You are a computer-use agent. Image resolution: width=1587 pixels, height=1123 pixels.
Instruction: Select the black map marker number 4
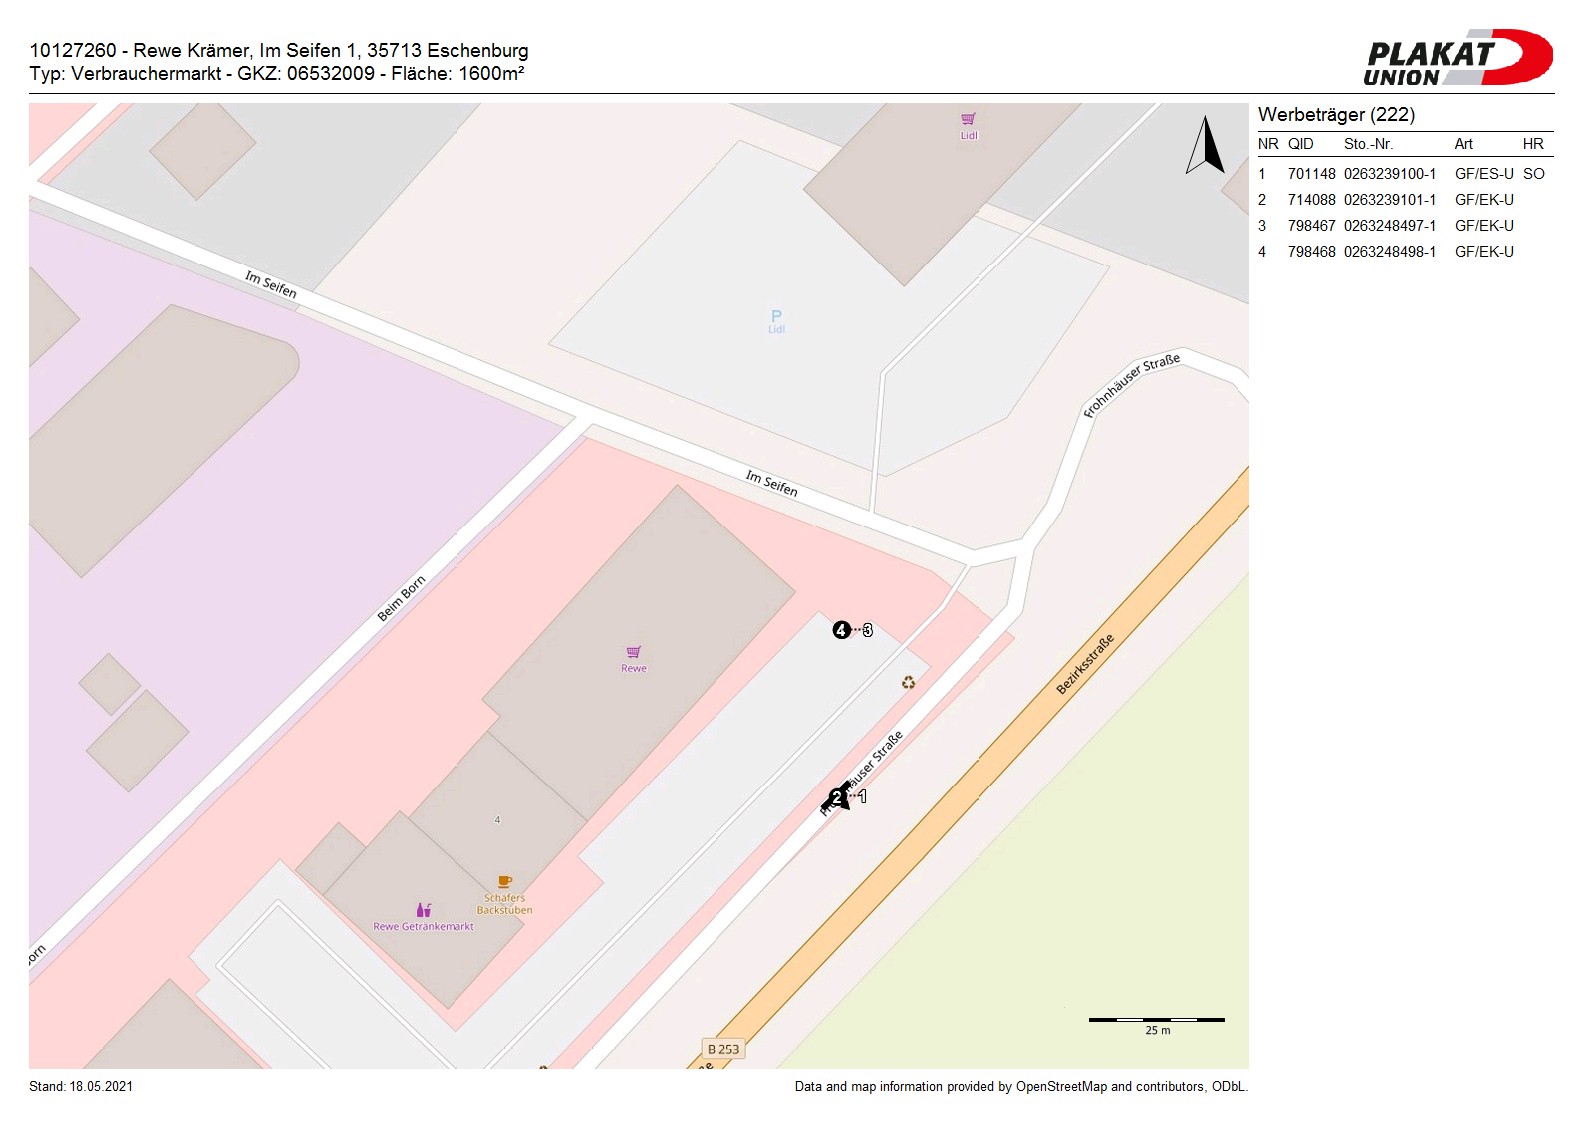(x=842, y=630)
